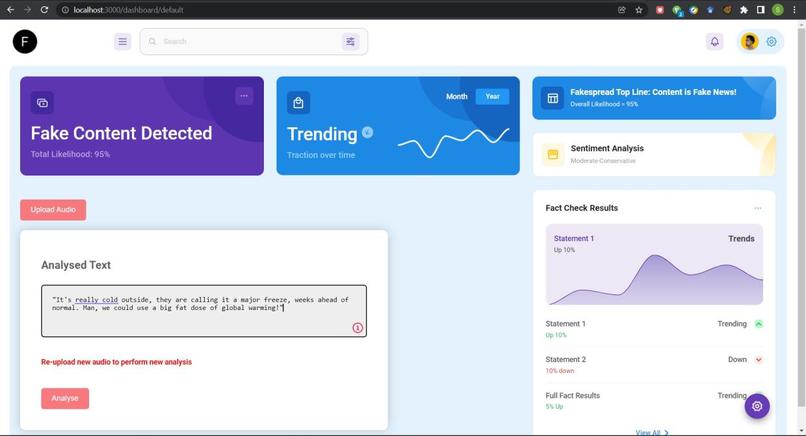Click 'Full Fact Results' row label
Screen dimensions: 806x436
pos(573,395)
